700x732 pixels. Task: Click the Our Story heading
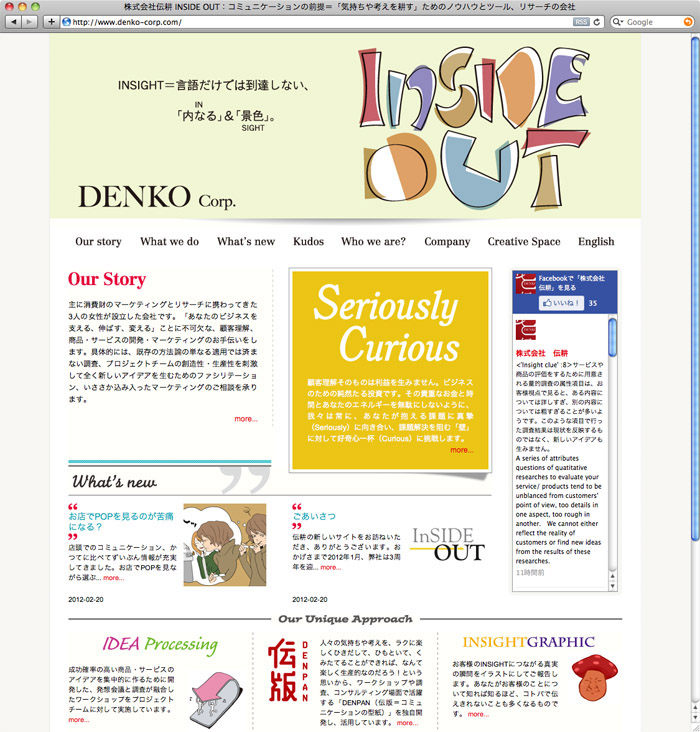[107, 279]
